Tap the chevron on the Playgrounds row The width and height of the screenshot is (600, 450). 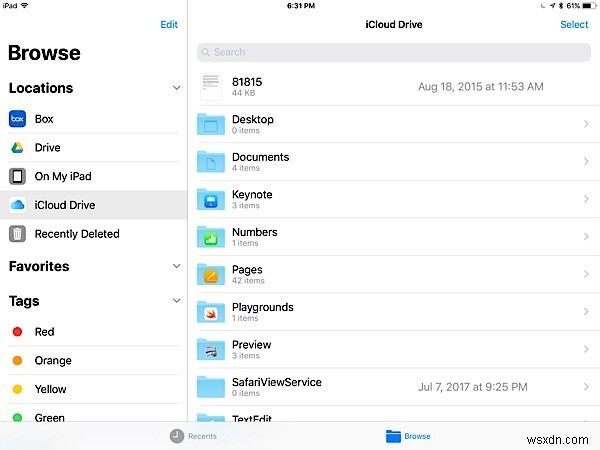586,311
